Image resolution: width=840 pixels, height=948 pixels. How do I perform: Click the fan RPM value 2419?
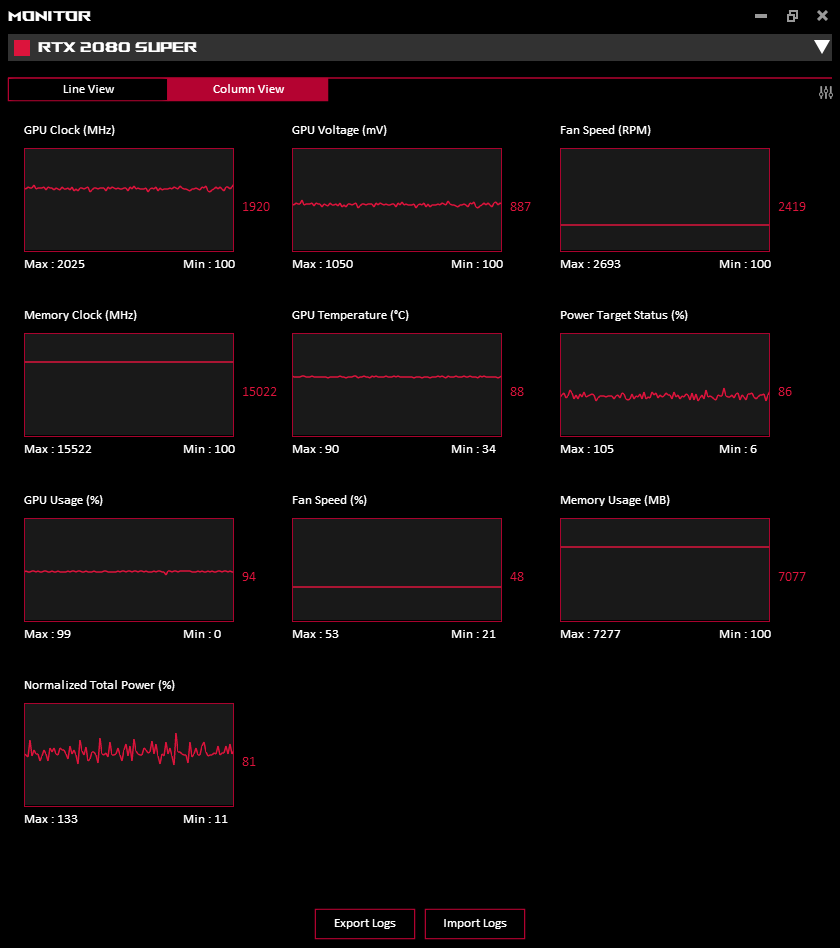point(792,207)
